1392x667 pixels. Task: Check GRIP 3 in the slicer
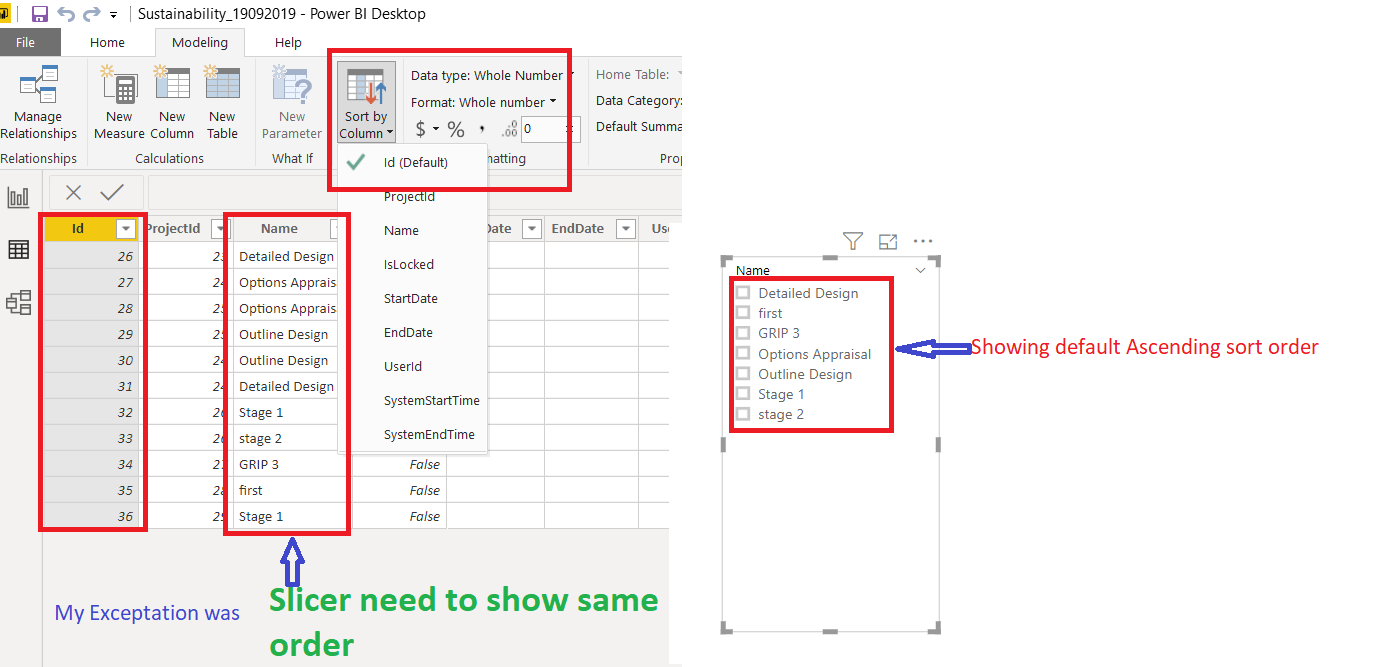click(x=743, y=333)
